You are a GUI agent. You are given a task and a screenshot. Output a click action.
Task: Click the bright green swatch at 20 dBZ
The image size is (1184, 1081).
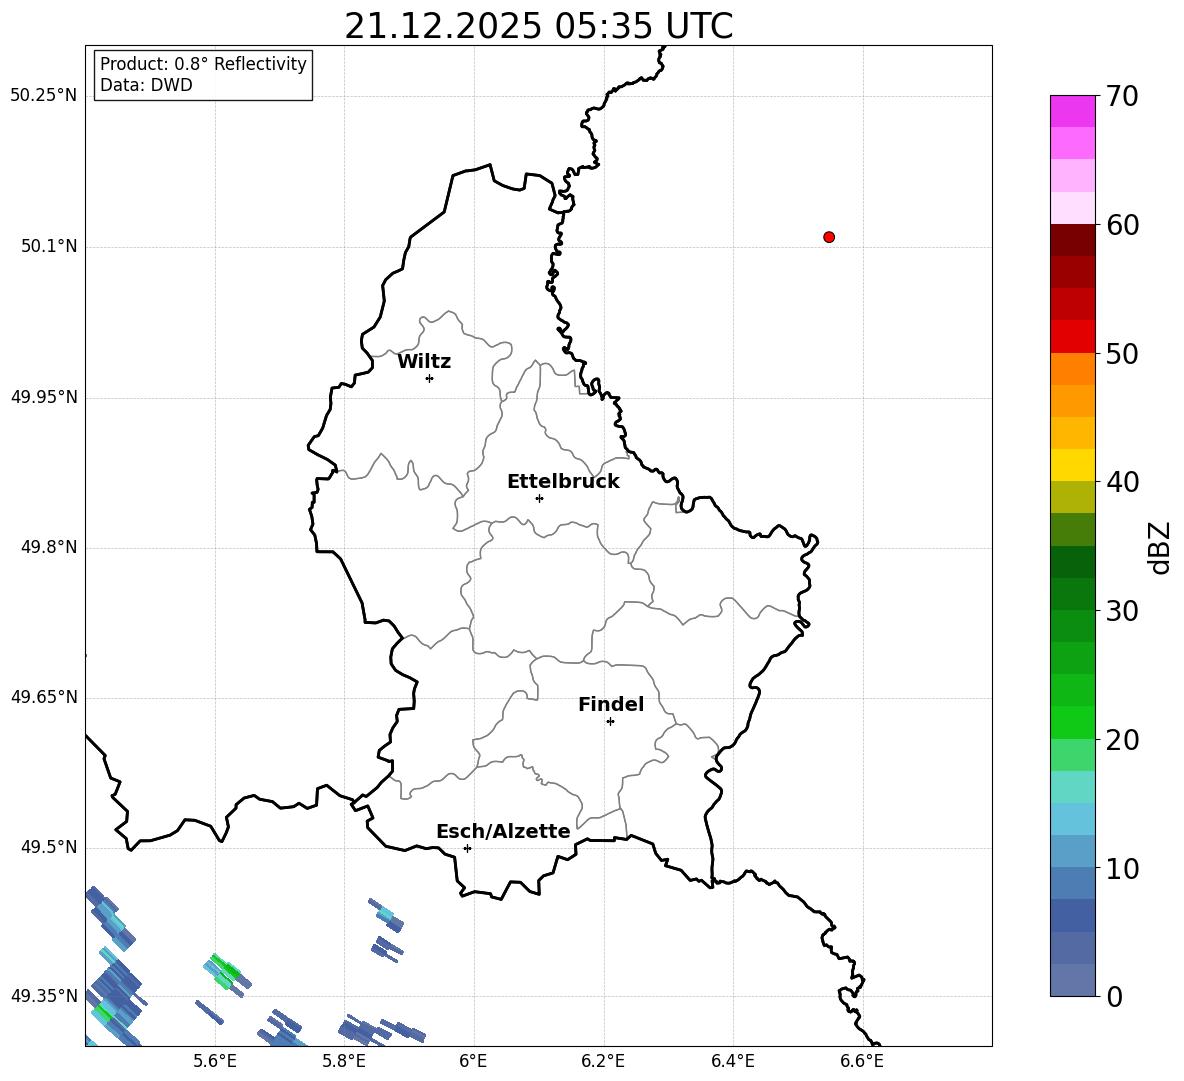pyautogui.click(x=1072, y=722)
